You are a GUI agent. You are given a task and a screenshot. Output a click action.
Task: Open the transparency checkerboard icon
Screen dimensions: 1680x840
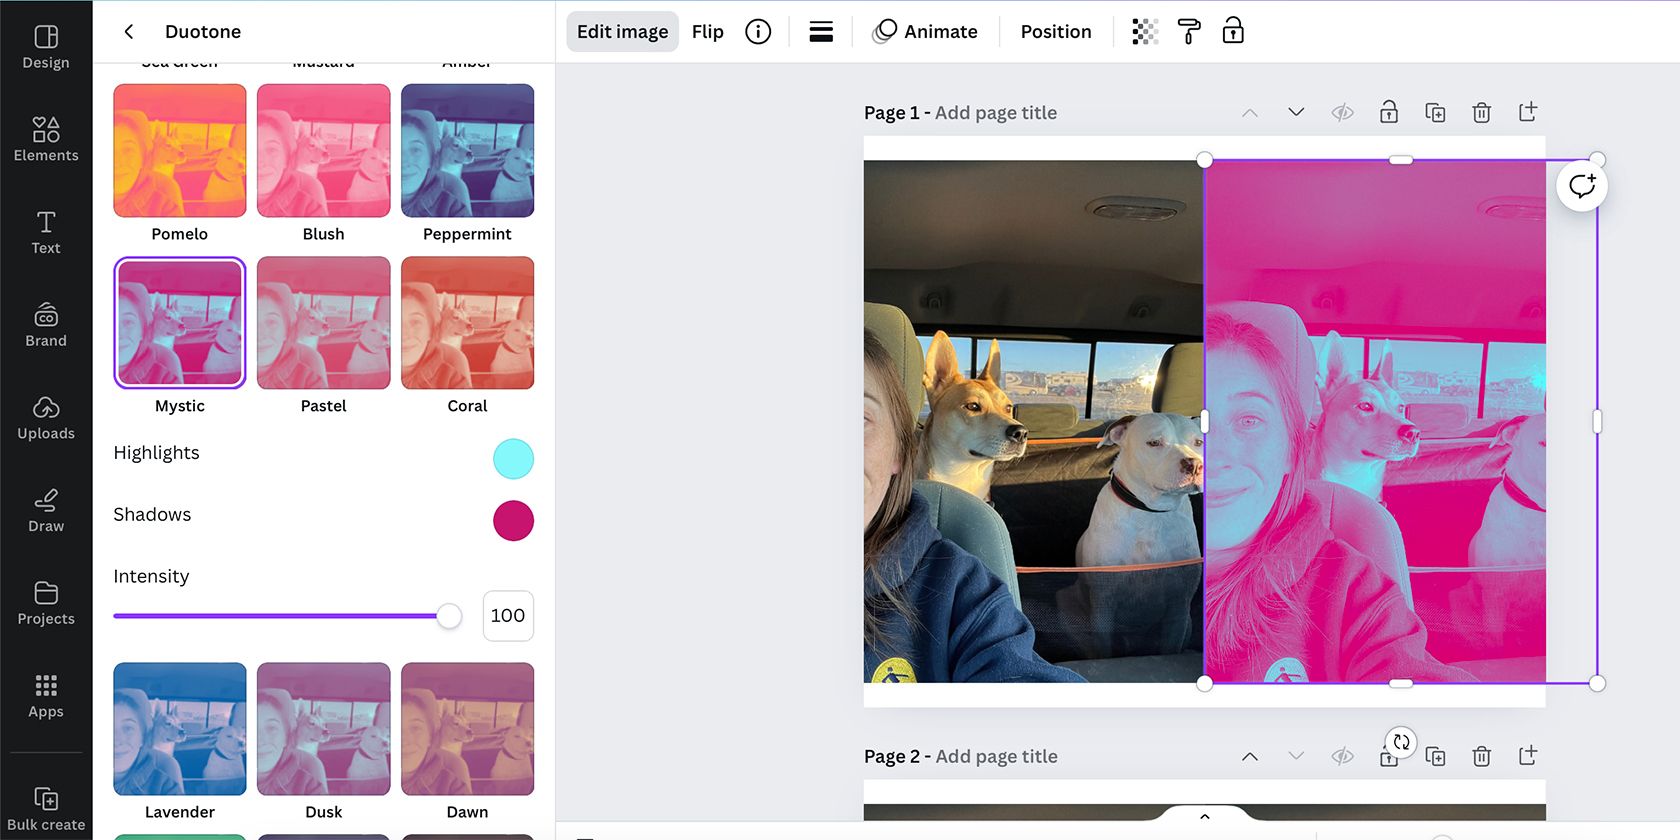point(1145,32)
